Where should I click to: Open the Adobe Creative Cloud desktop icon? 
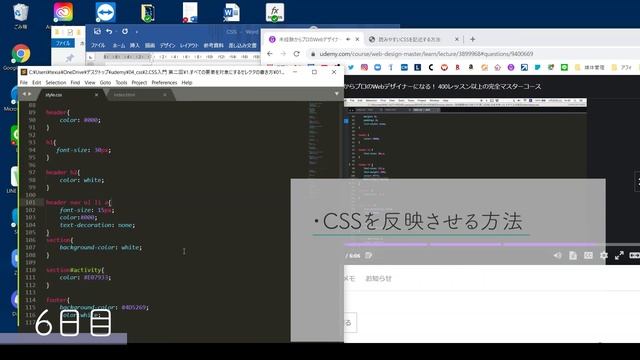click(63, 13)
